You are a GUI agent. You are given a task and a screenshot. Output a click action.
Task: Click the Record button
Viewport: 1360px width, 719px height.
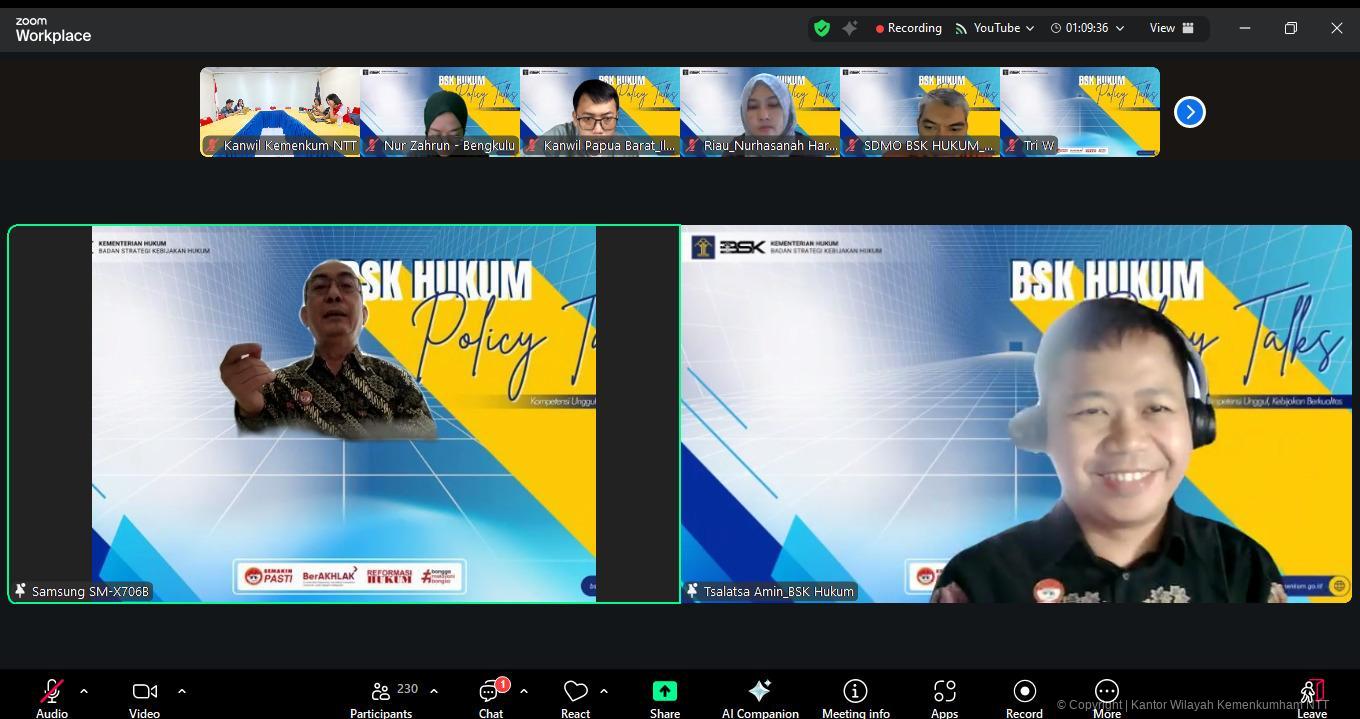1024,697
